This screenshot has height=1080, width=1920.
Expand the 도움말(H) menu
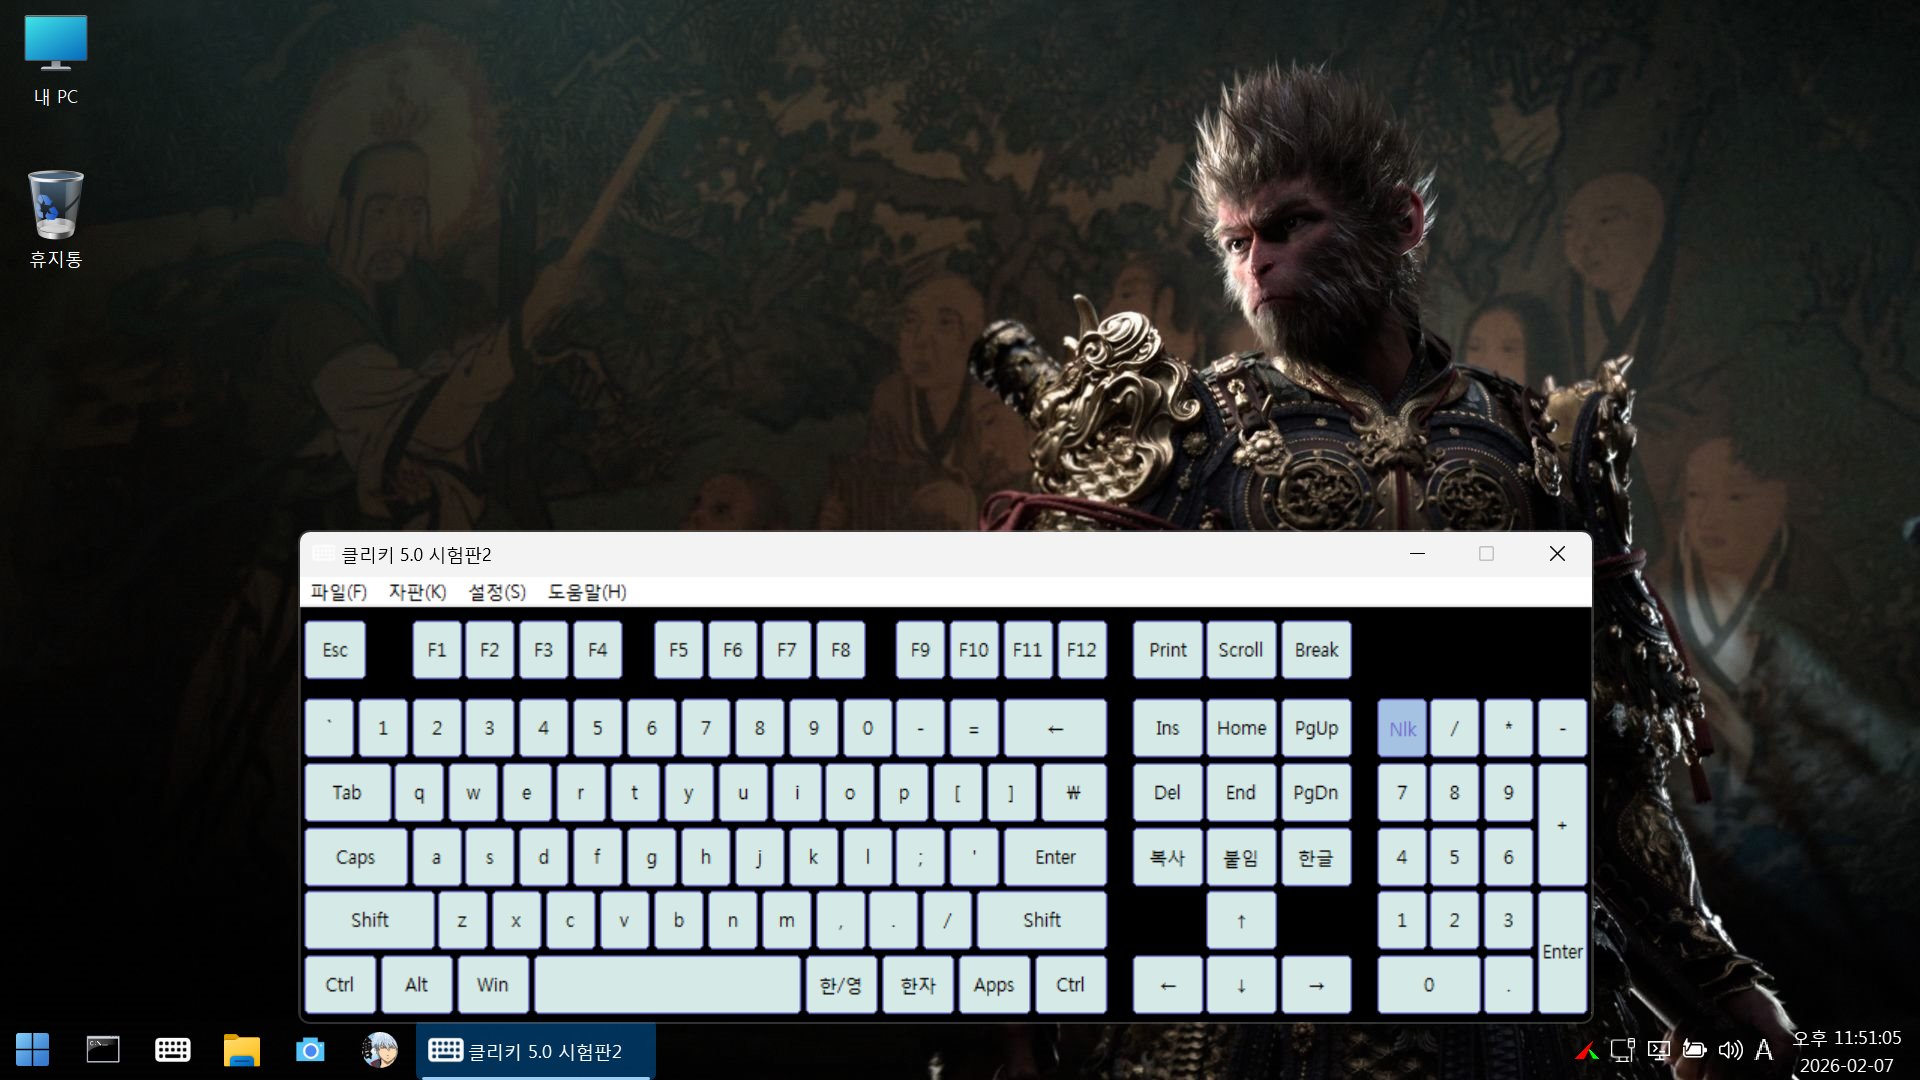point(587,592)
